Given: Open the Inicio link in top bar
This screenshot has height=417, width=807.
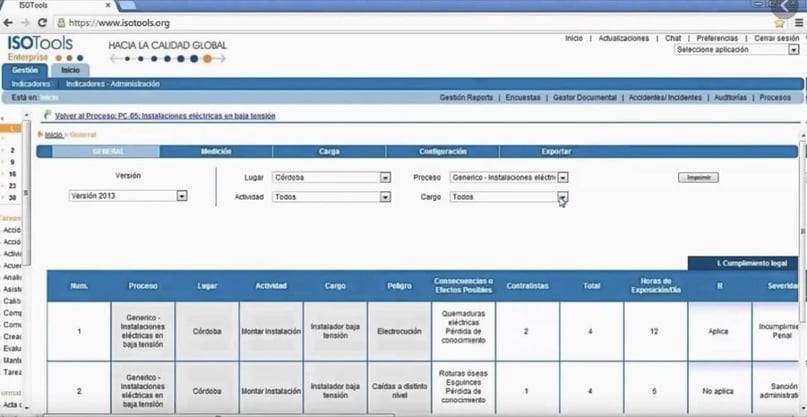Looking at the screenshot, I should (x=574, y=39).
